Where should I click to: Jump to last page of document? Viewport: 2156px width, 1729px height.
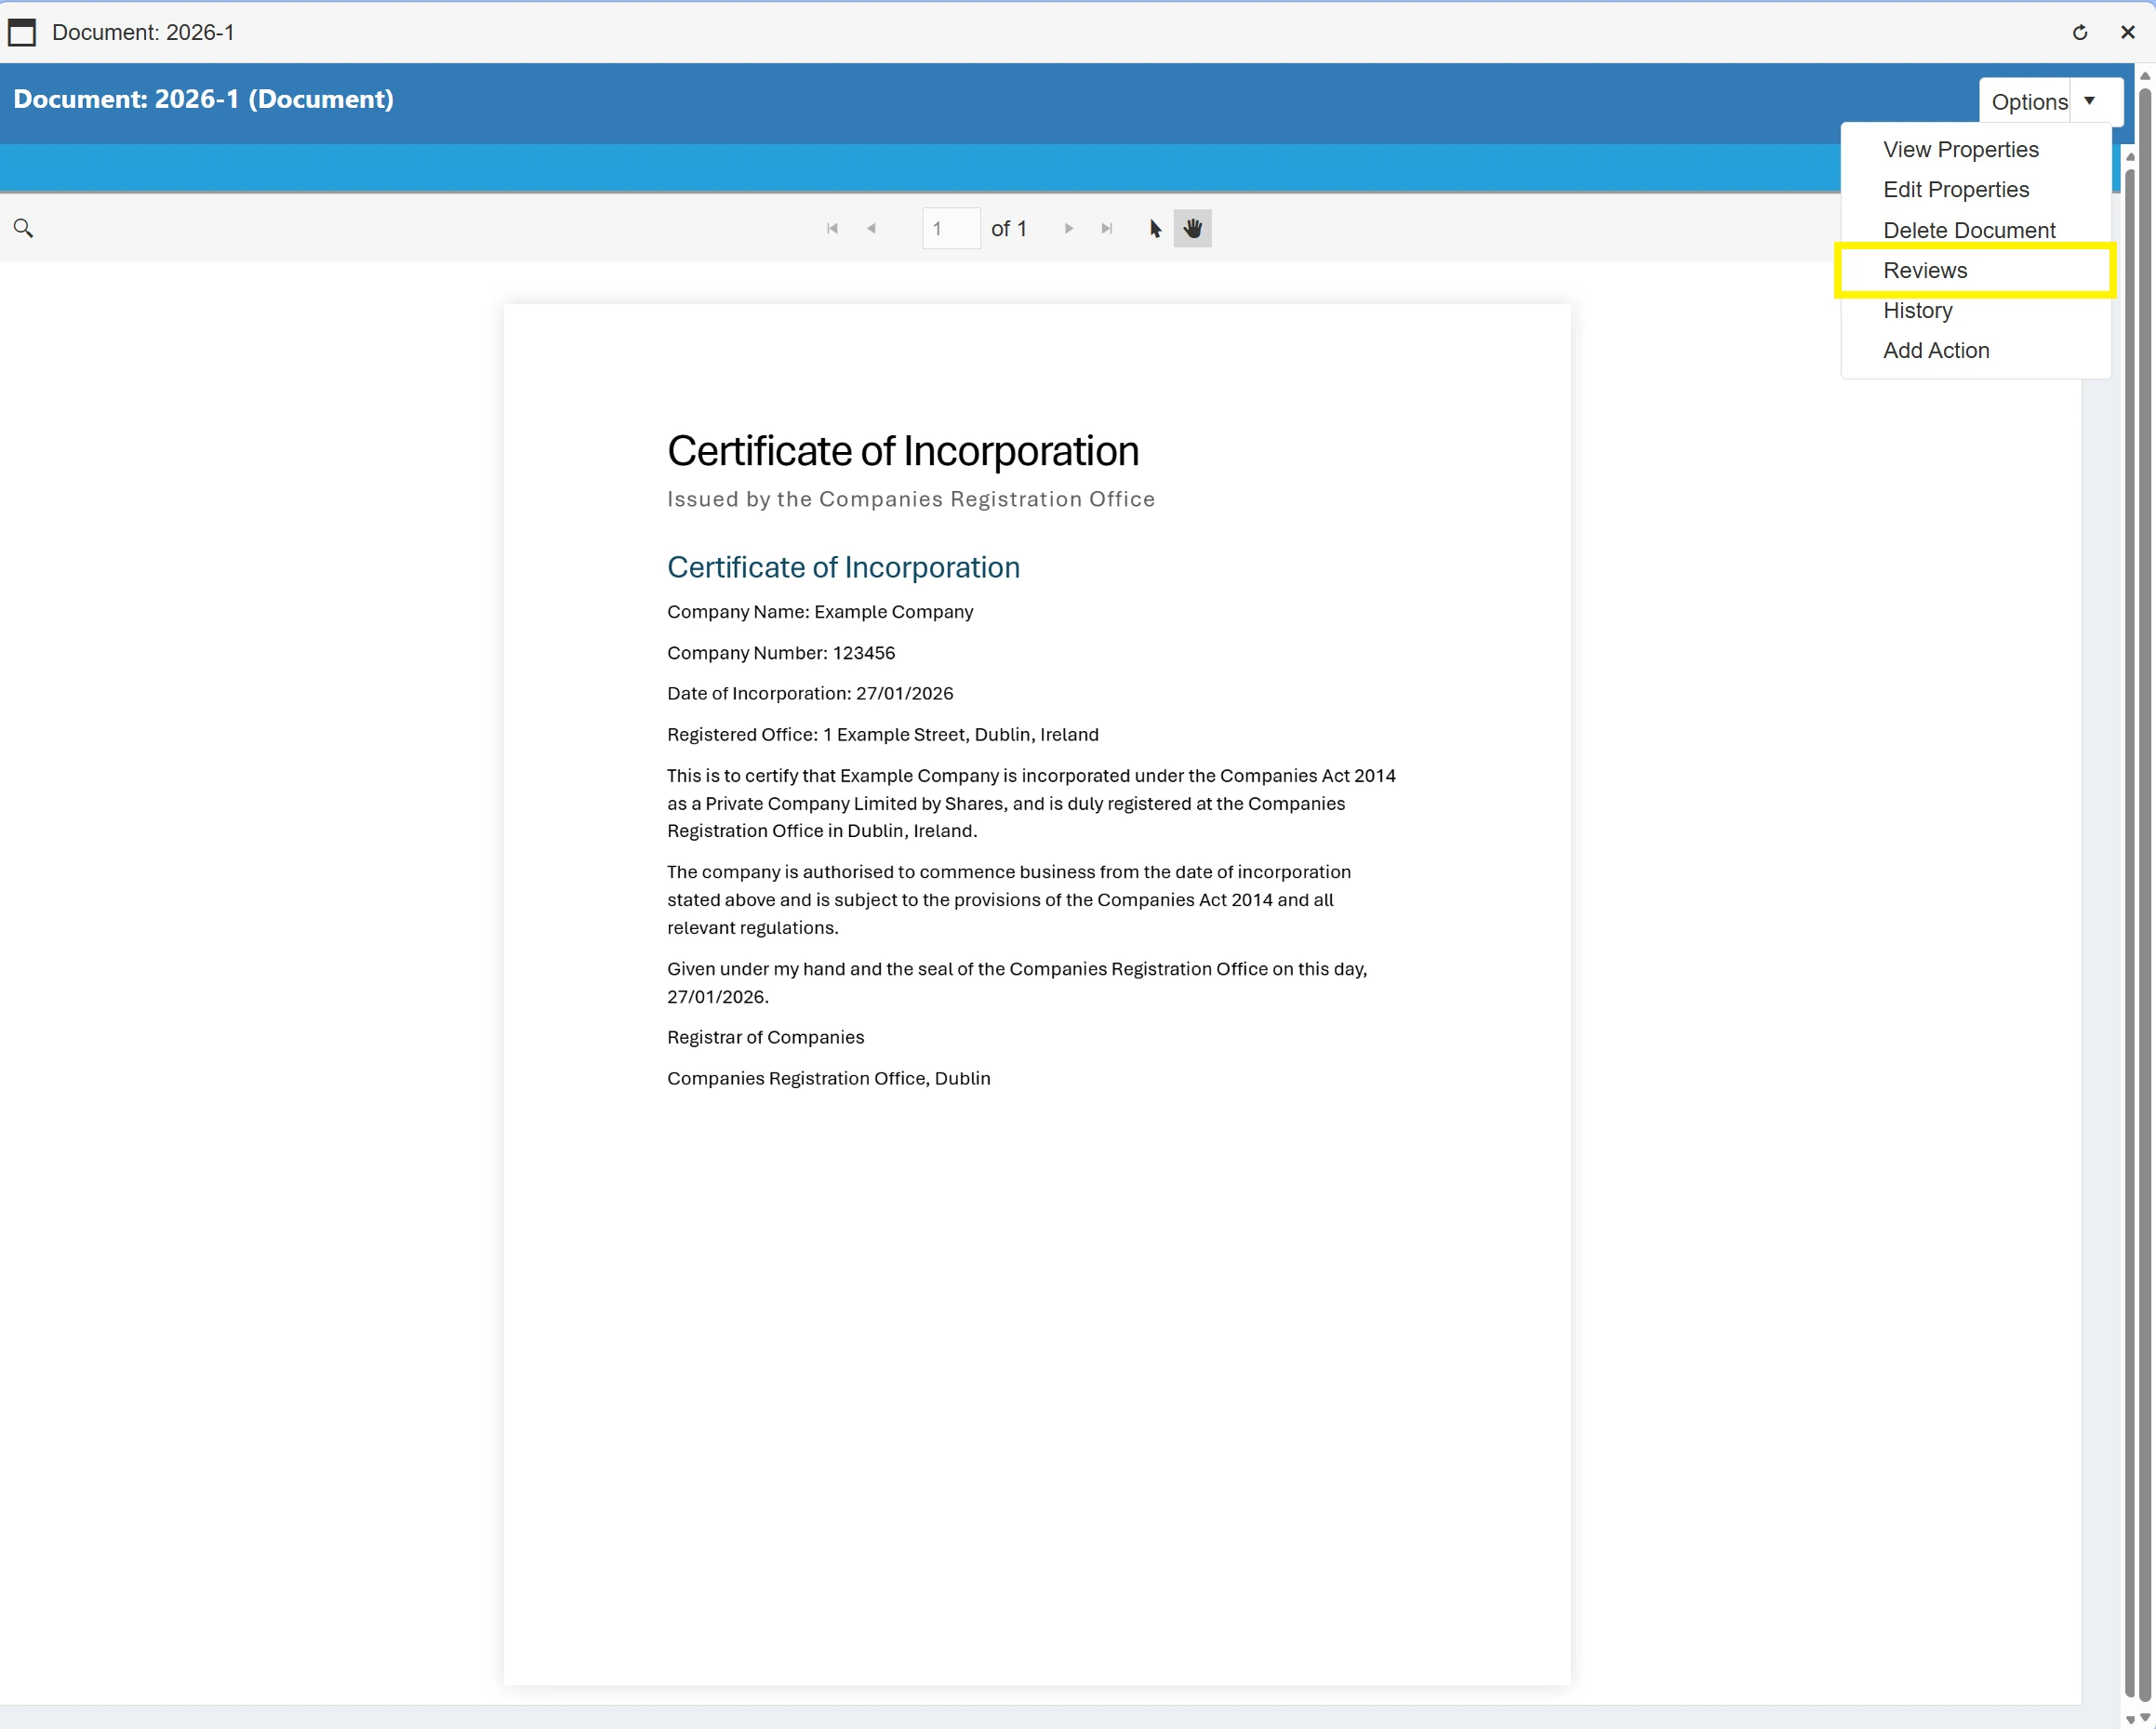pyautogui.click(x=1107, y=228)
